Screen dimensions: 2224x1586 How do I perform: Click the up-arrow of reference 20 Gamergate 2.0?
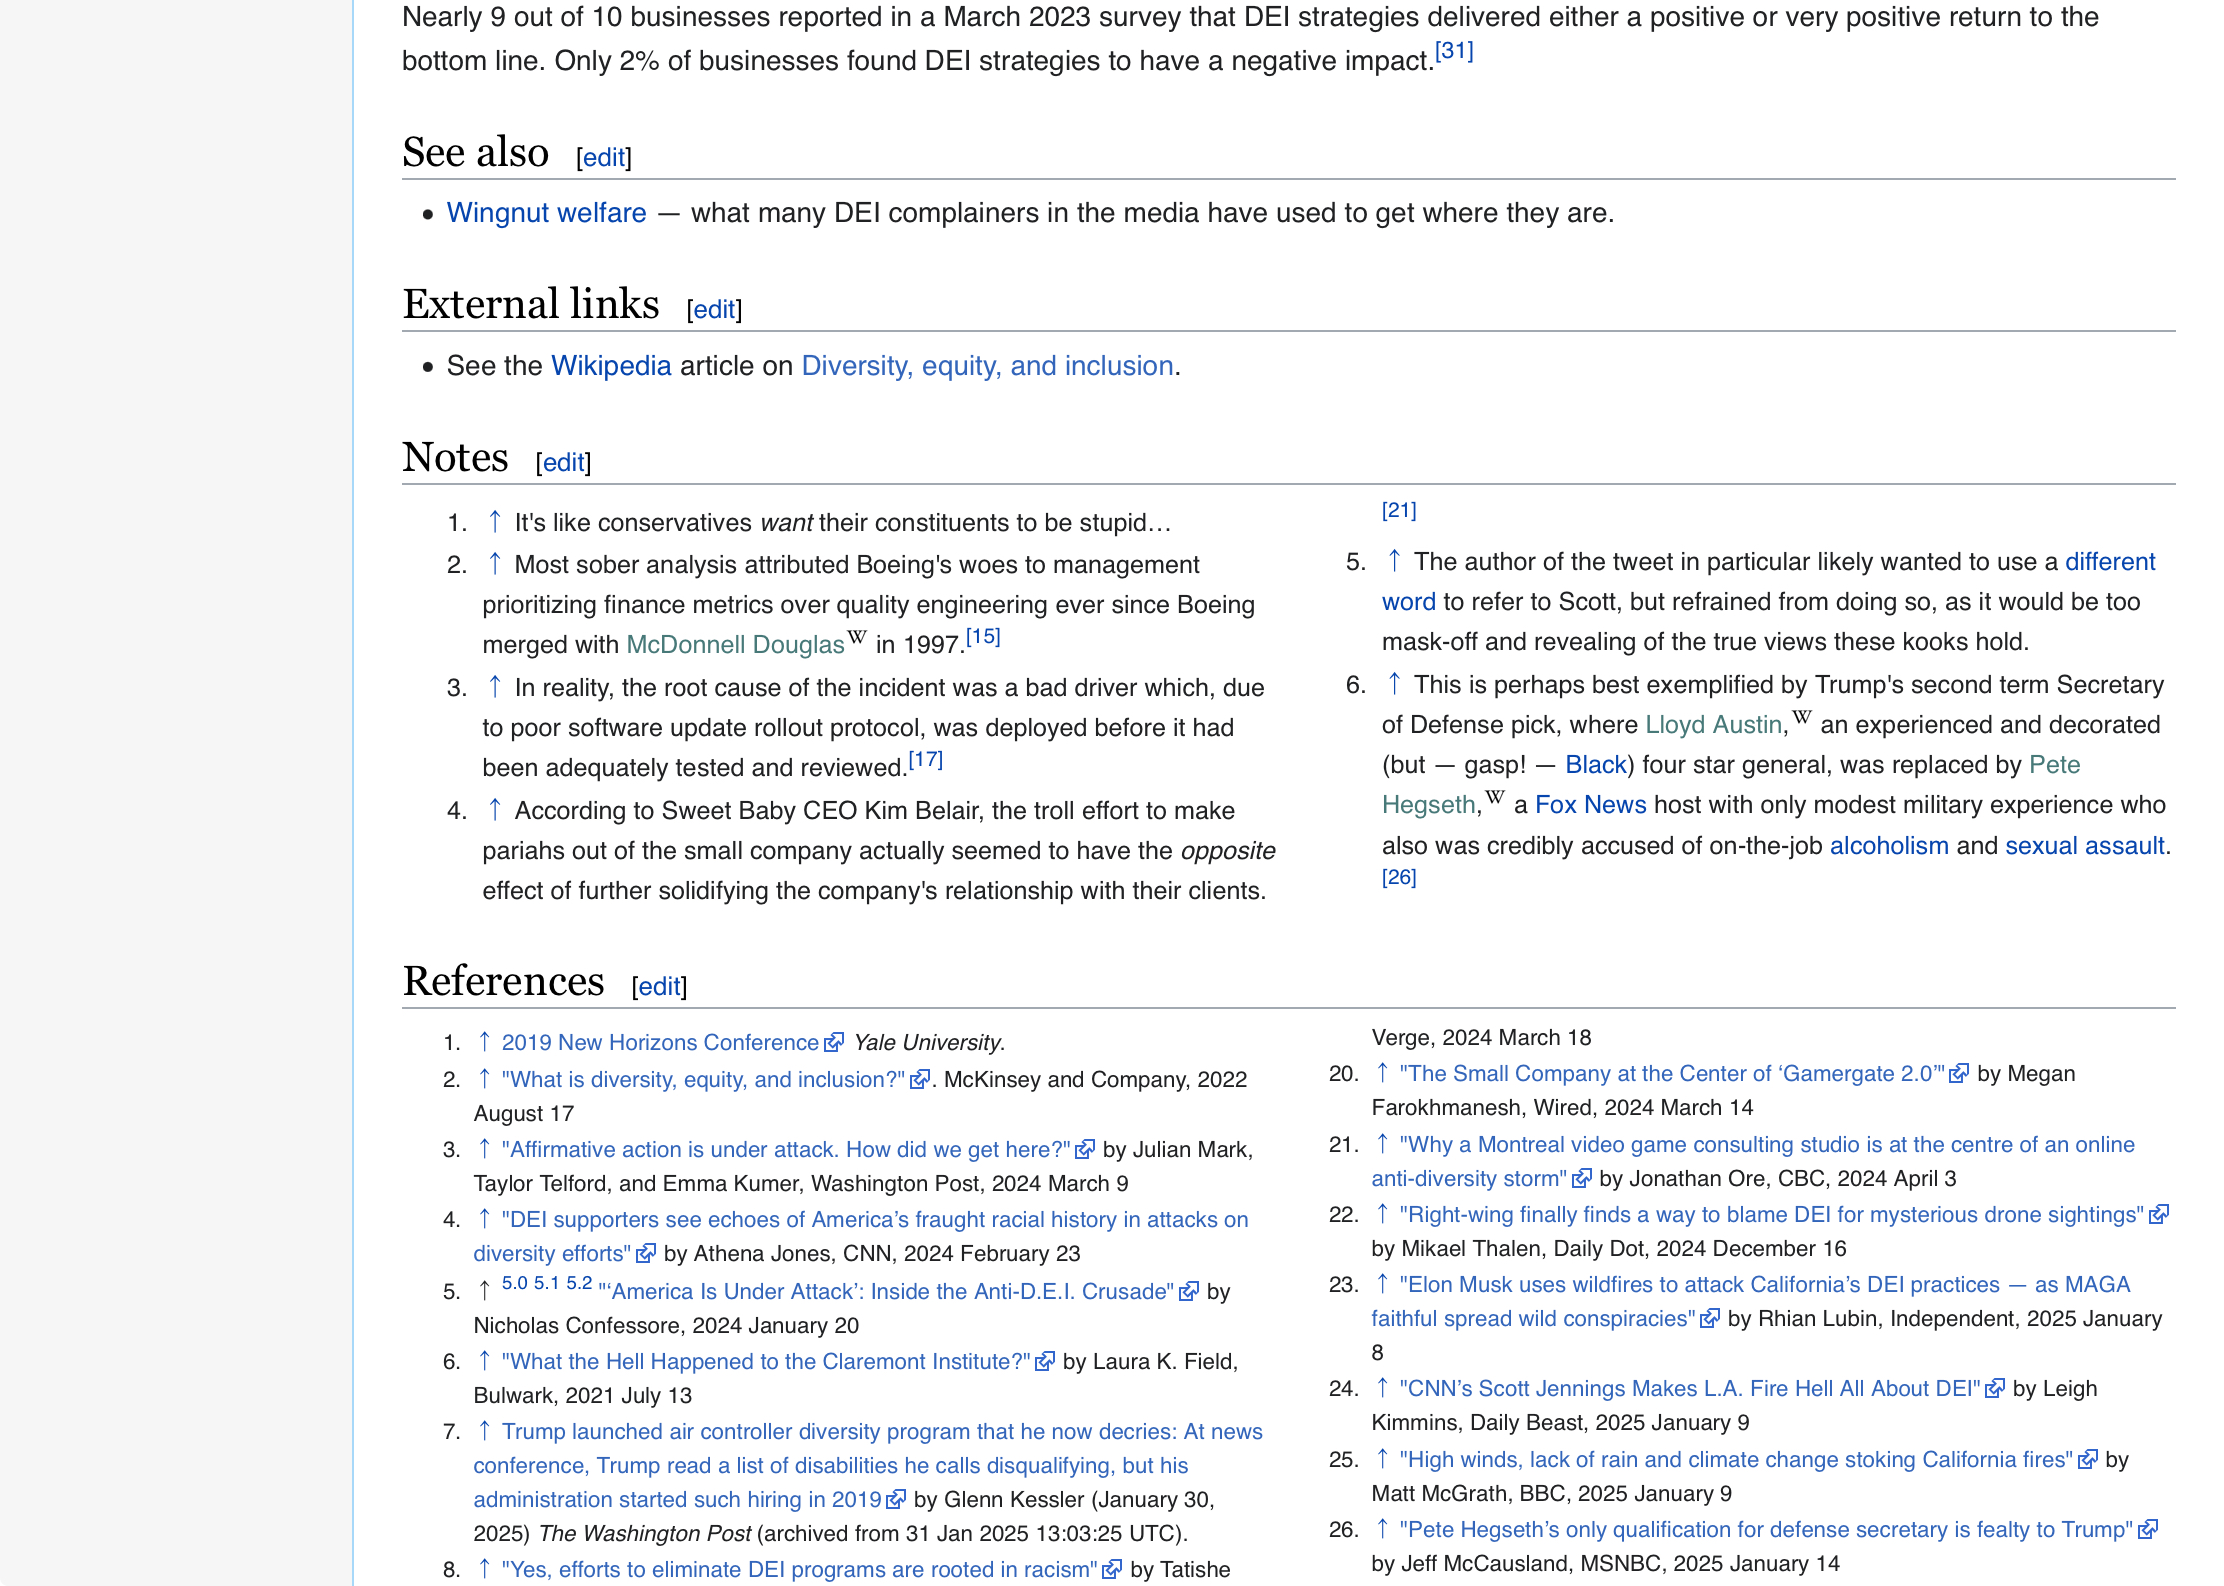point(1382,1073)
